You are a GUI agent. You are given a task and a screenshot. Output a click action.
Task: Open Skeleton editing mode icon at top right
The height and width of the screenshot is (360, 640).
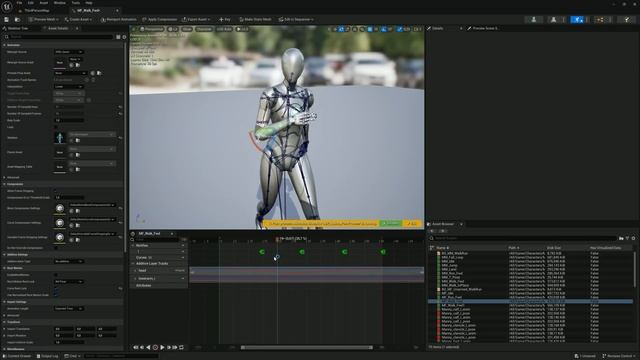[533, 19]
